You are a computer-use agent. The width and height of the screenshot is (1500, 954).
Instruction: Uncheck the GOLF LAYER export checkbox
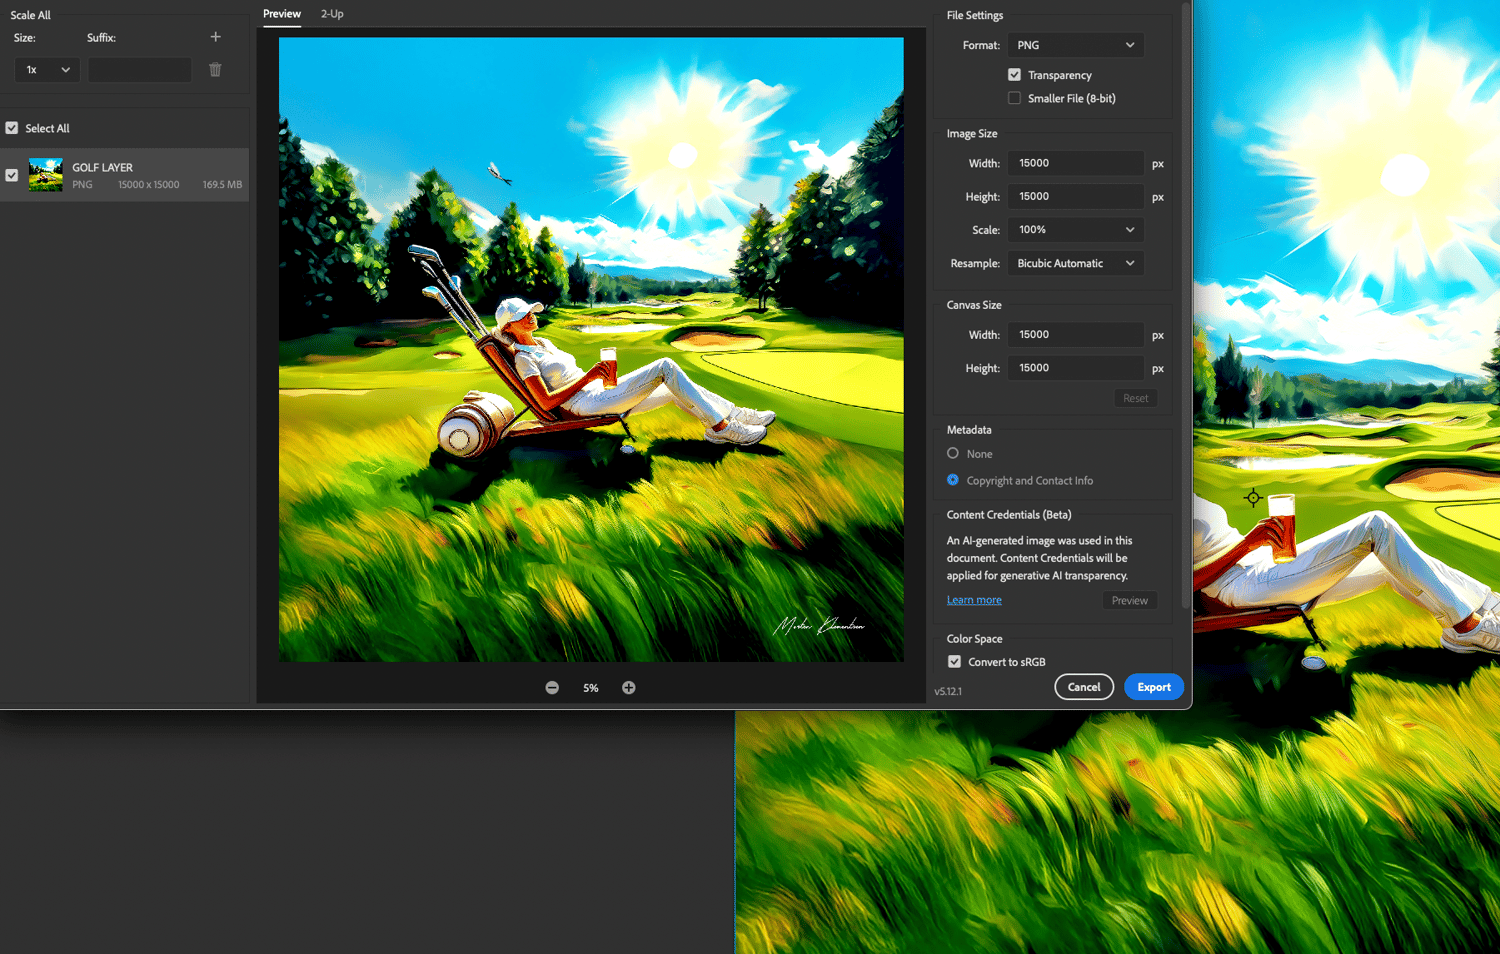(x=12, y=175)
